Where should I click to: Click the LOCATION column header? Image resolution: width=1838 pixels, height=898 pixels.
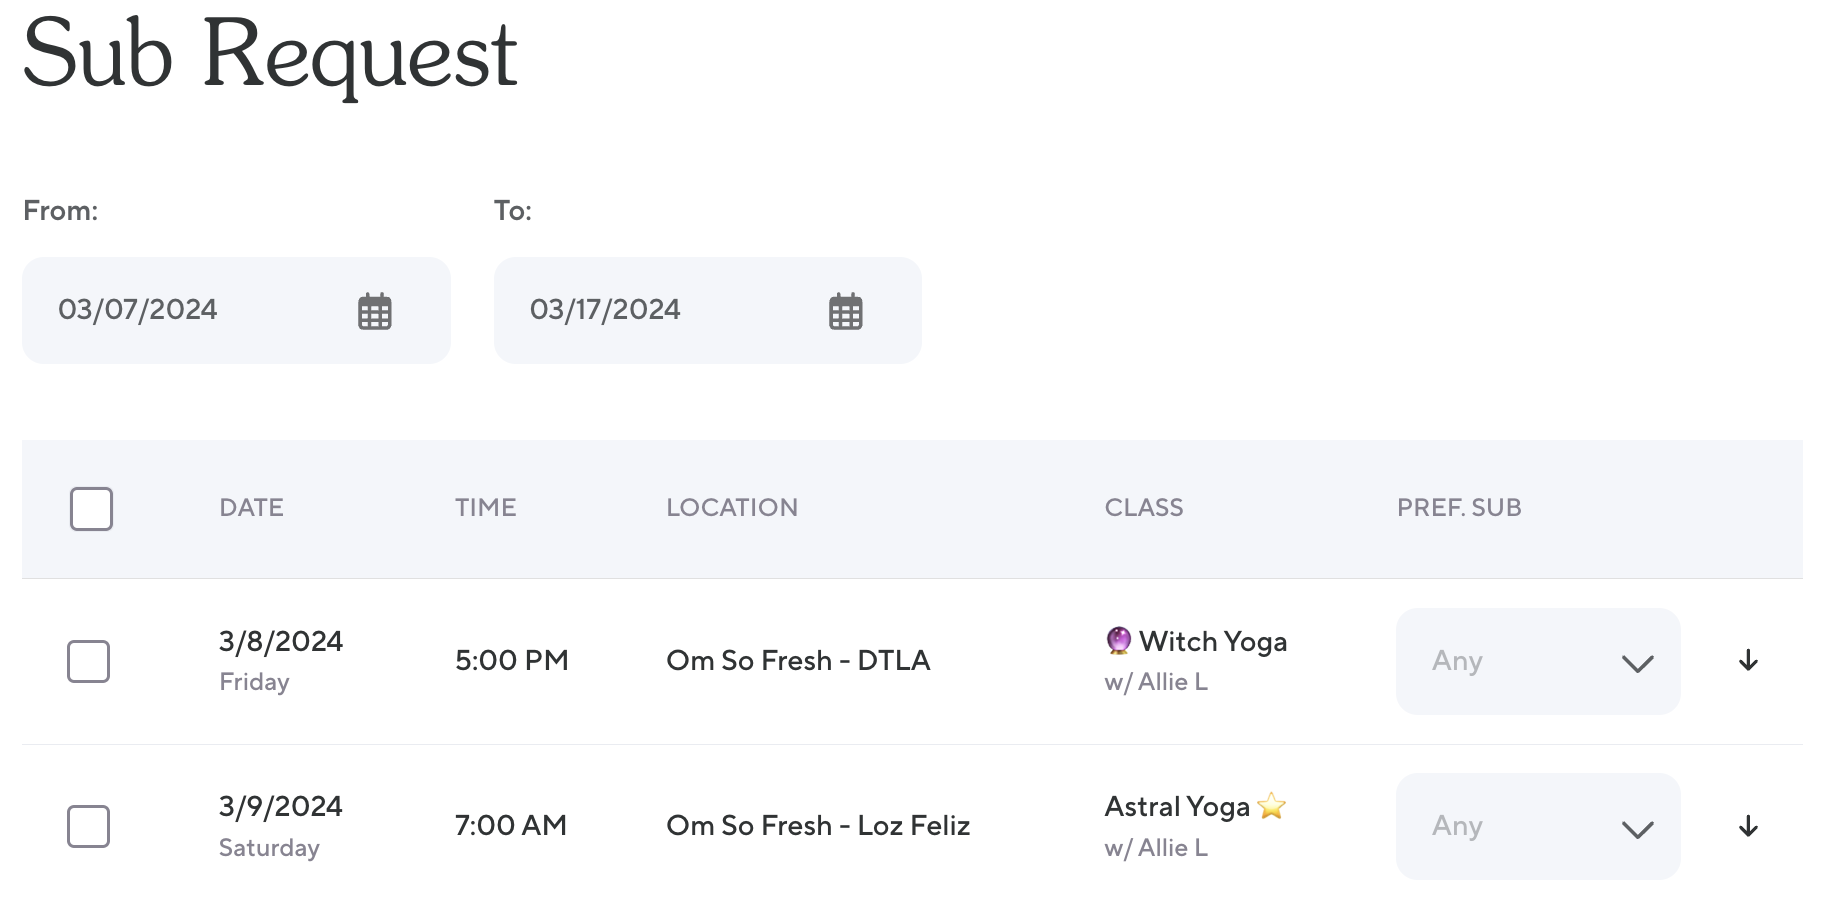[x=732, y=508]
